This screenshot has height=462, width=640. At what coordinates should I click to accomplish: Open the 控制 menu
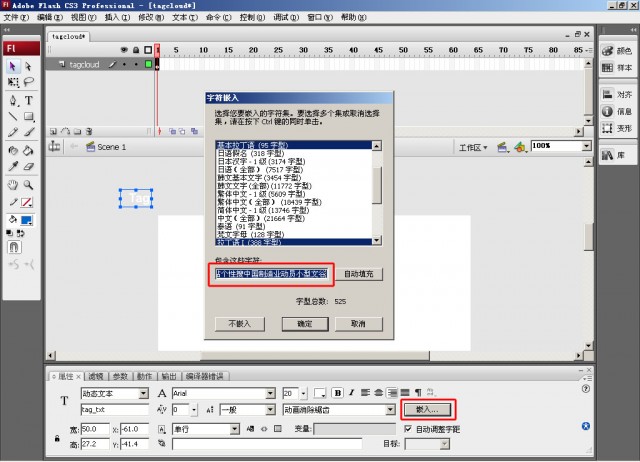click(252, 17)
